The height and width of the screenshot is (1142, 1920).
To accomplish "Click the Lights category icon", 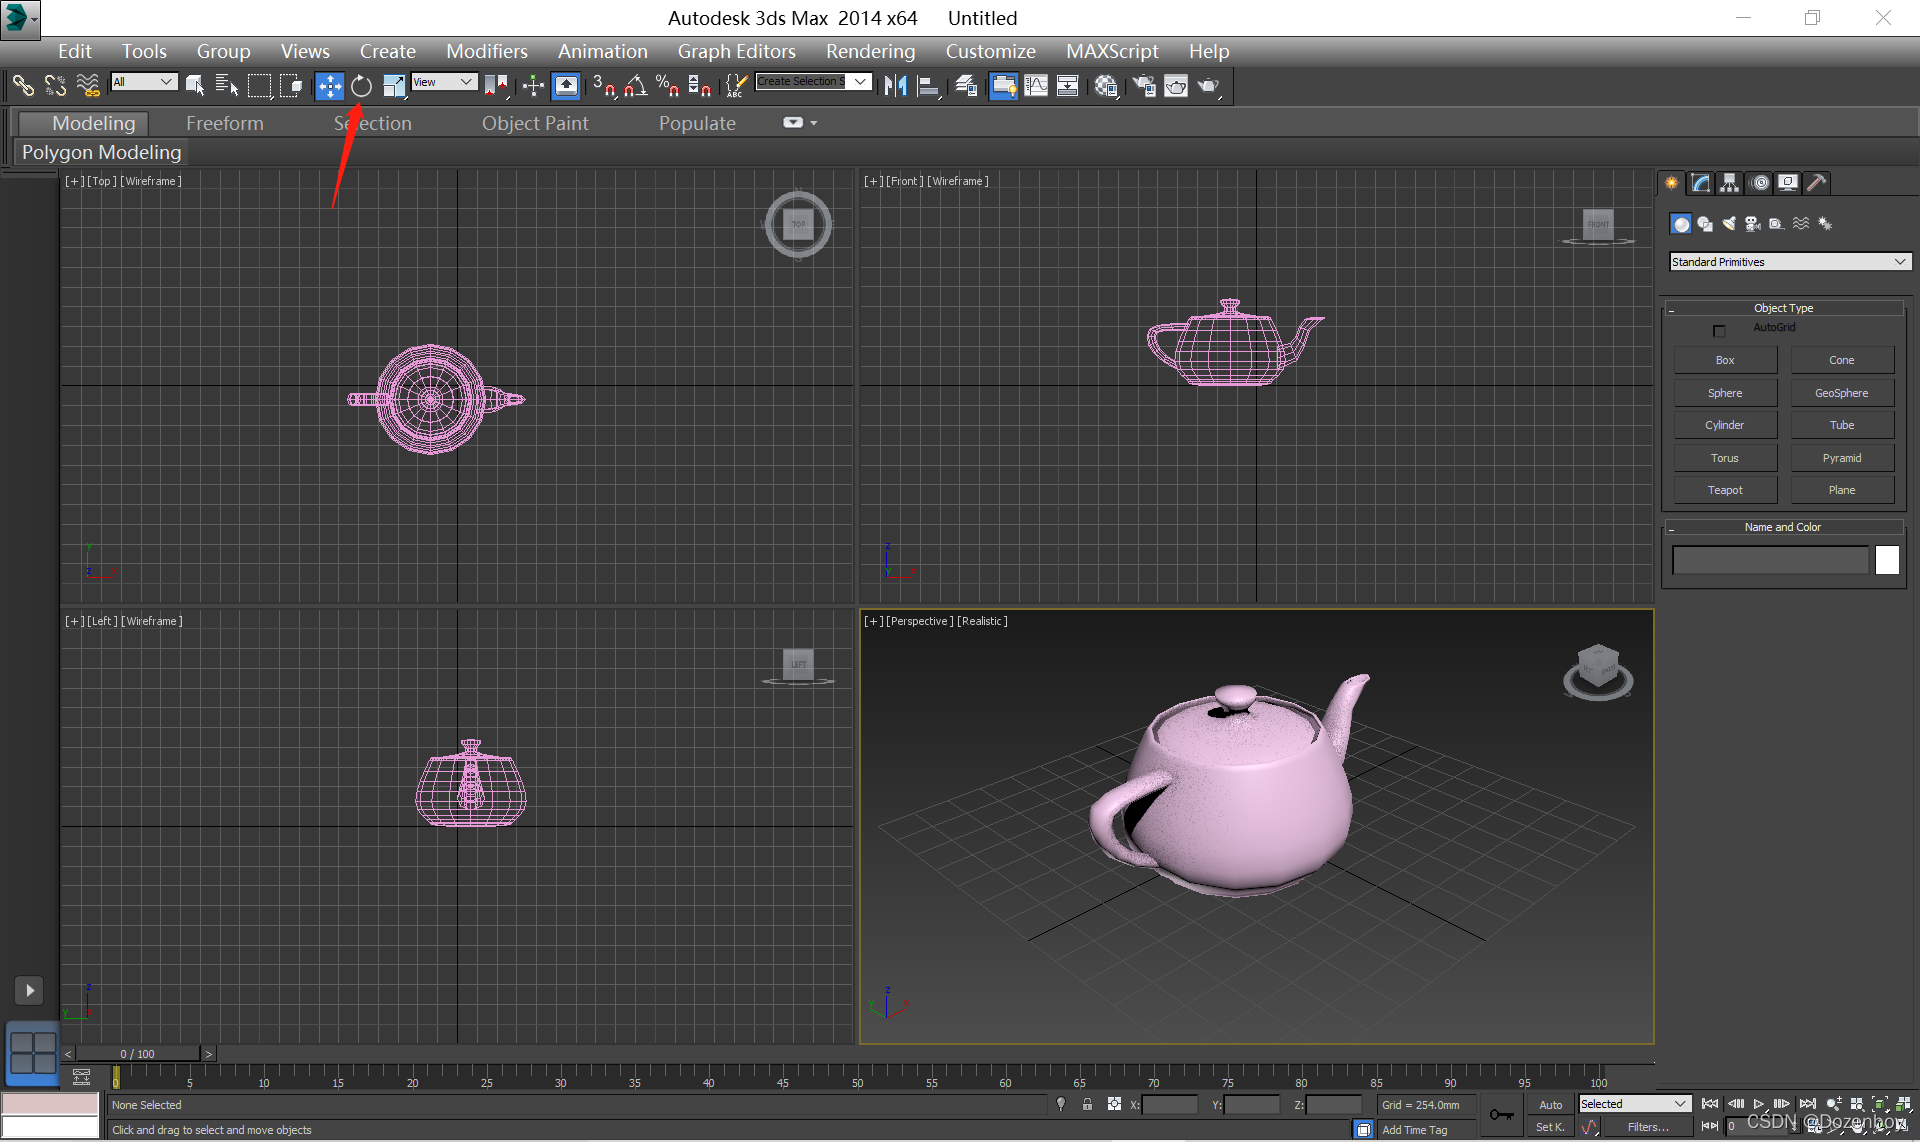I will click(x=1729, y=224).
